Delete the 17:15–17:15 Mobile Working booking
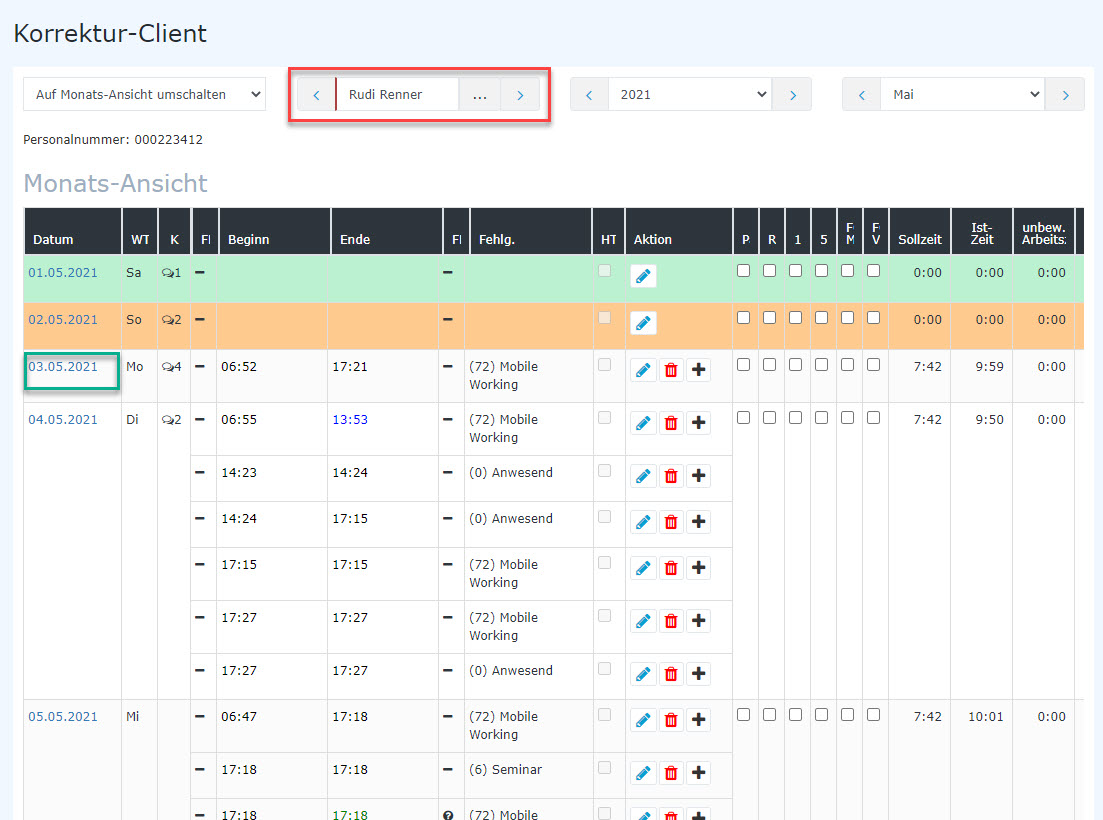The image size is (1103, 820). pos(671,568)
